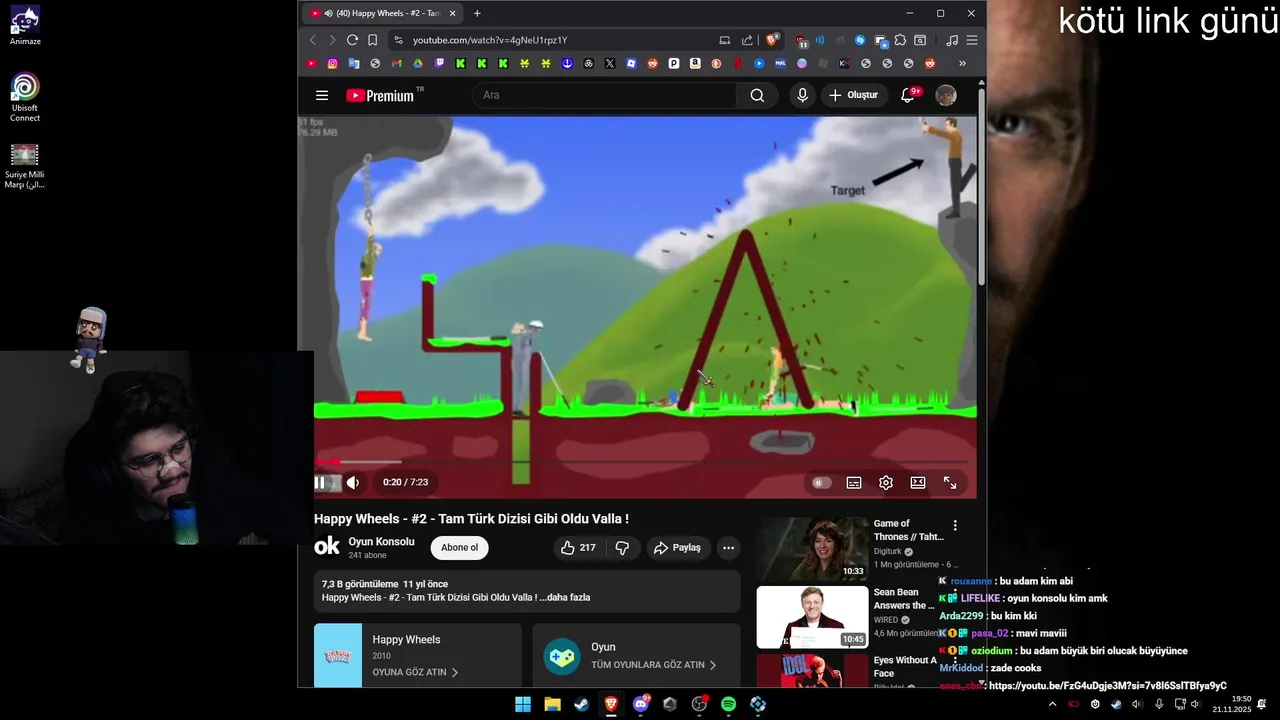Dislike the video with thumbs down
Viewport: 1280px width, 720px height.
coord(622,548)
